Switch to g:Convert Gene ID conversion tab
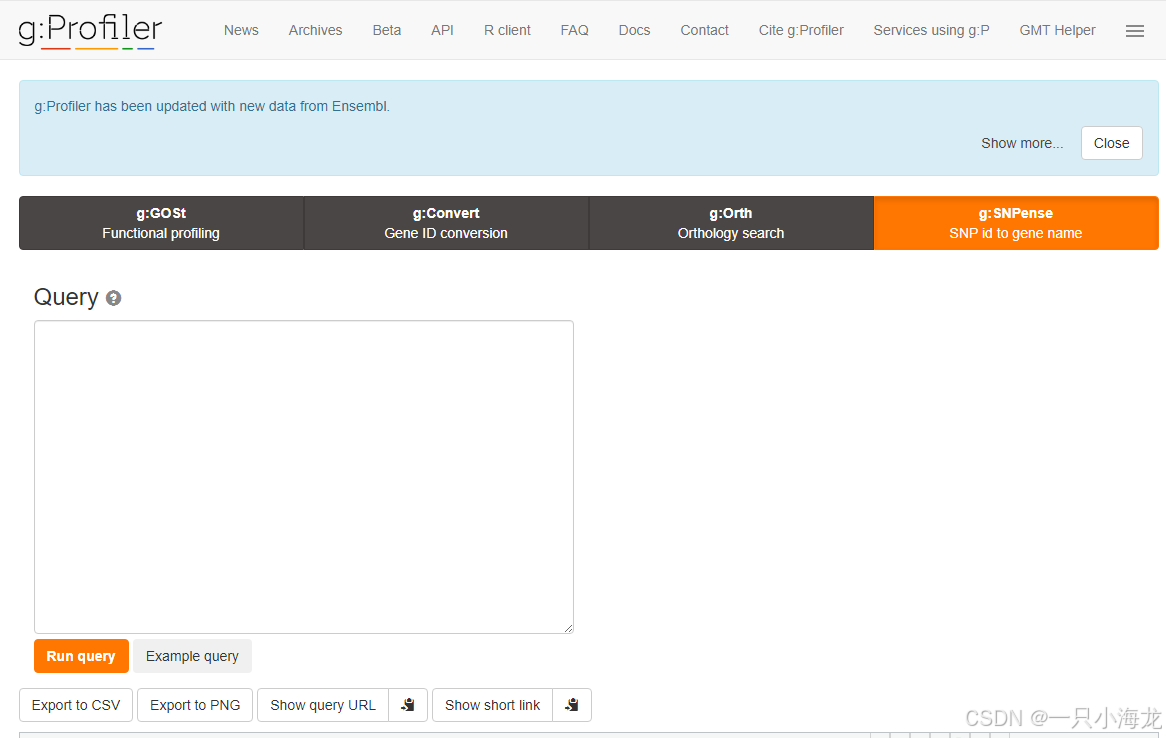The image size is (1166, 738). tap(446, 223)
